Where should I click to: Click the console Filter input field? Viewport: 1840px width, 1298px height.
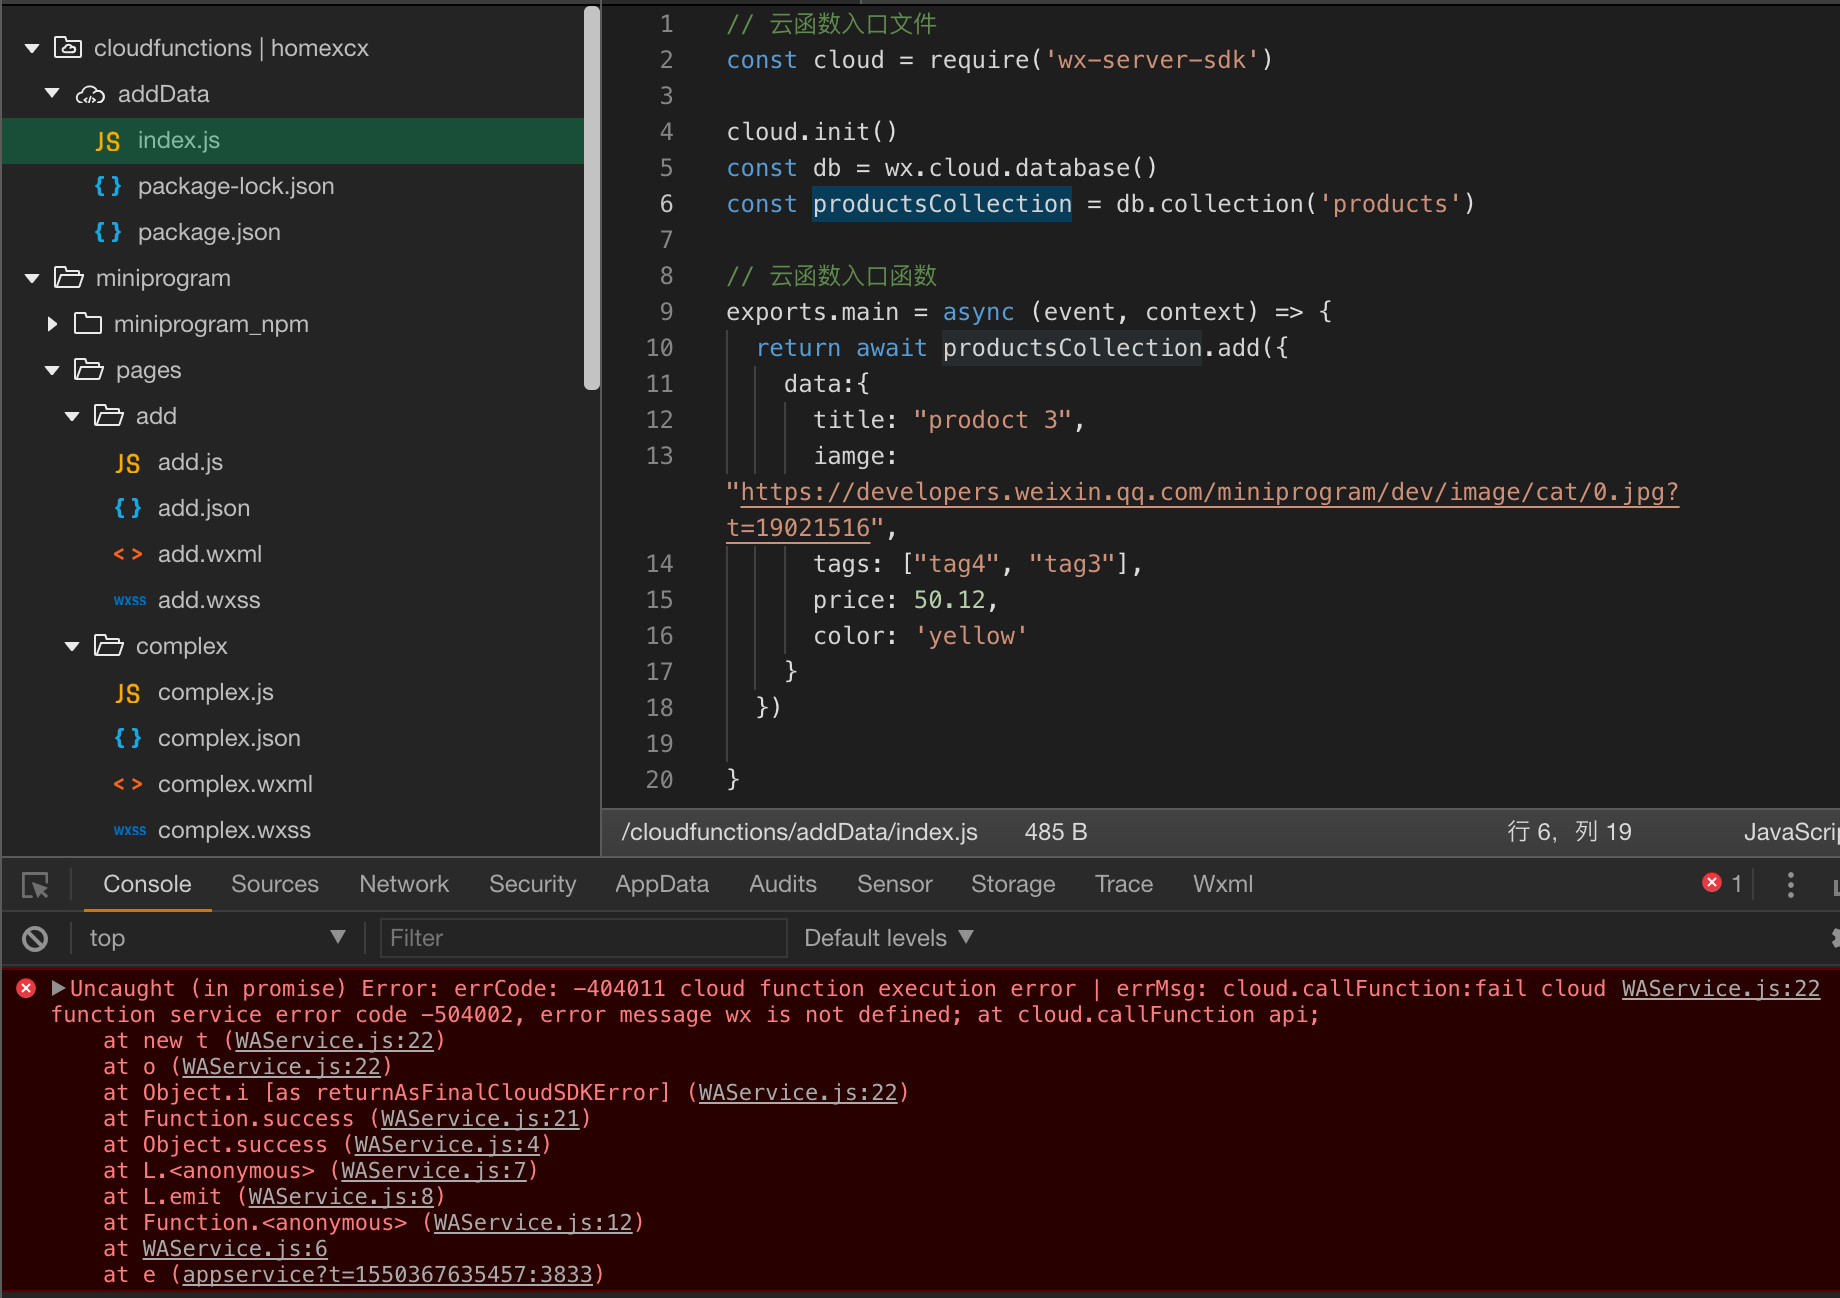coord(584,938)
